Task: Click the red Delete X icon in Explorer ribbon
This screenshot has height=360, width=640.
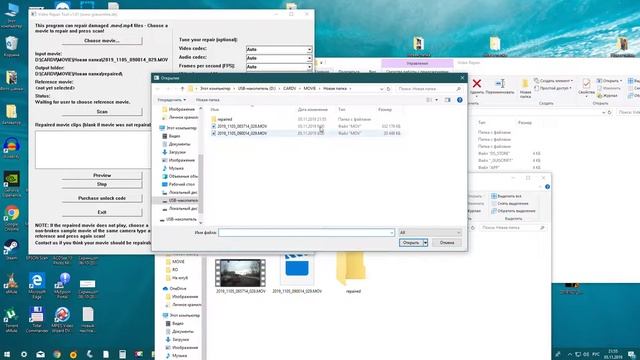Action: [x=476, y=84]
